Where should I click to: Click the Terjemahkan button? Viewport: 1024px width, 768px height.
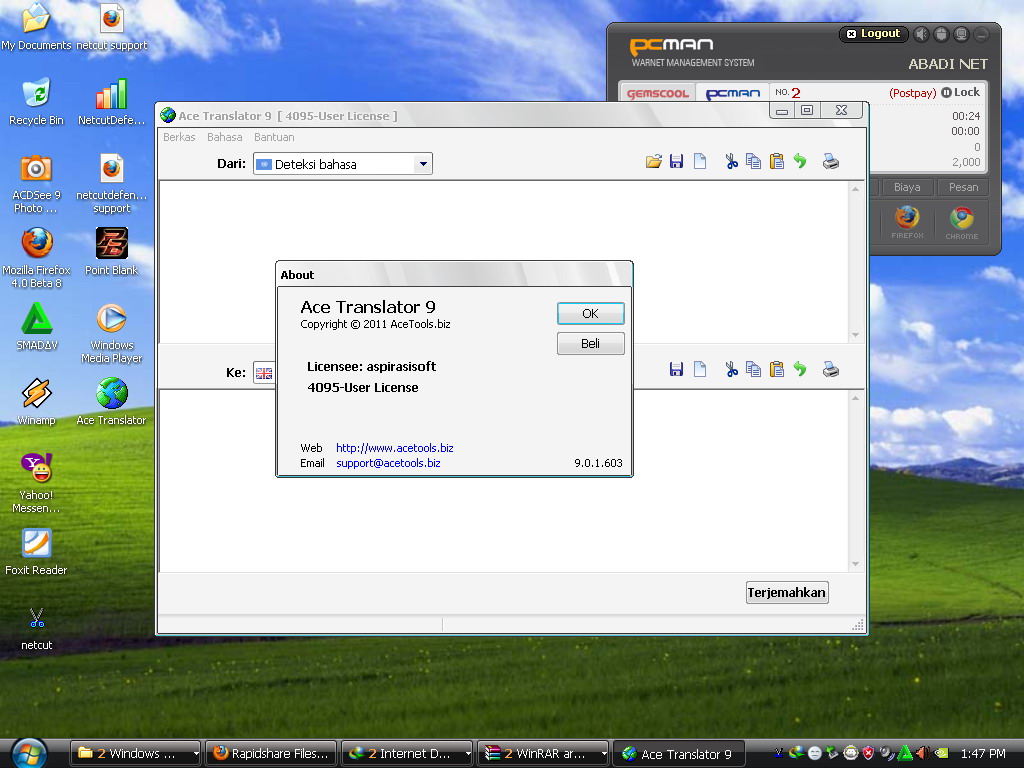tap(787, 592)
